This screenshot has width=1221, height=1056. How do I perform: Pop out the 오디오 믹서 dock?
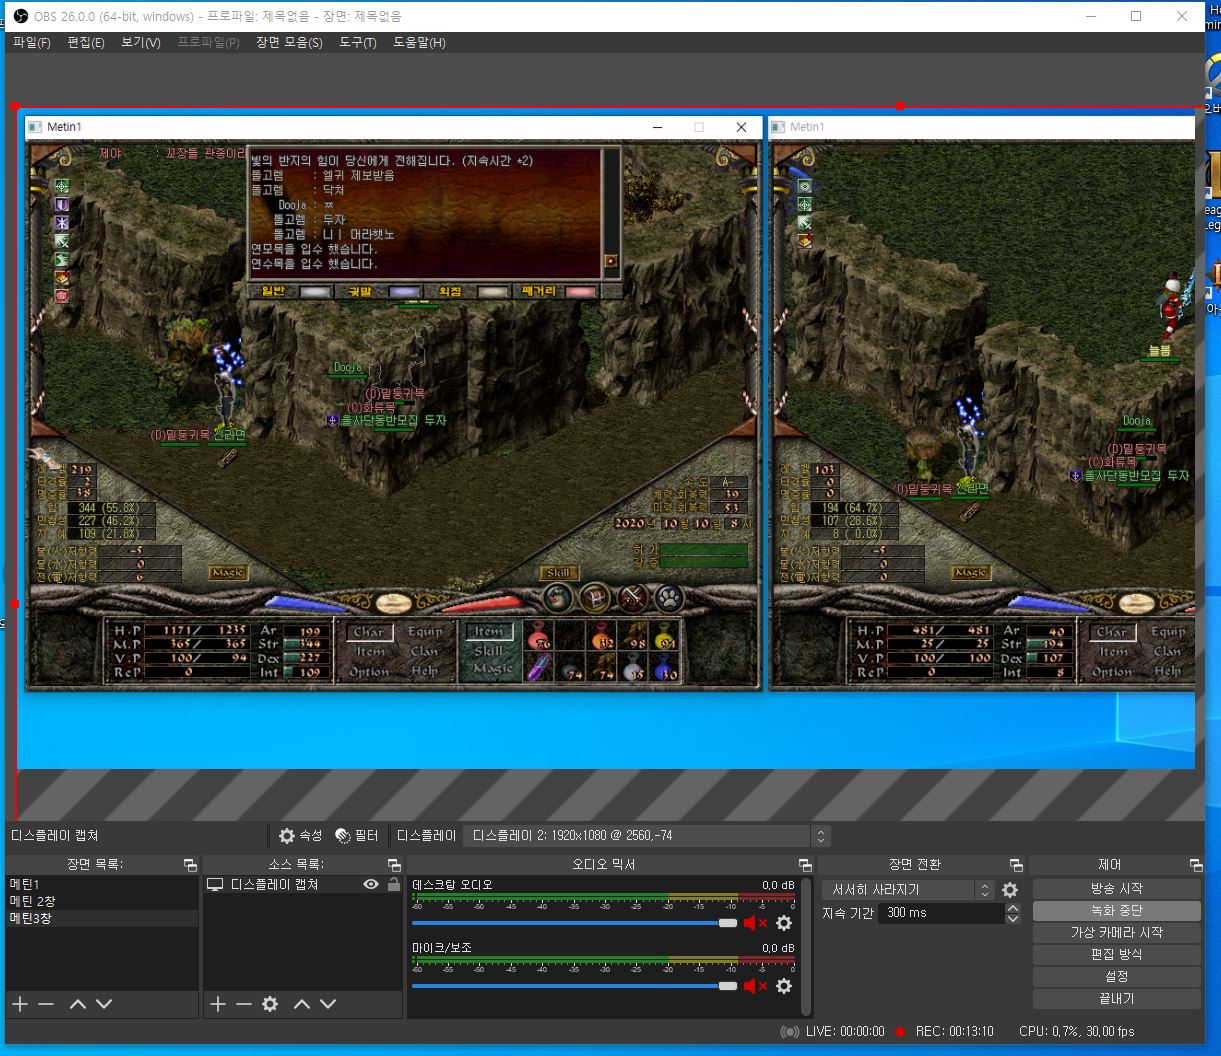(805, 865)
